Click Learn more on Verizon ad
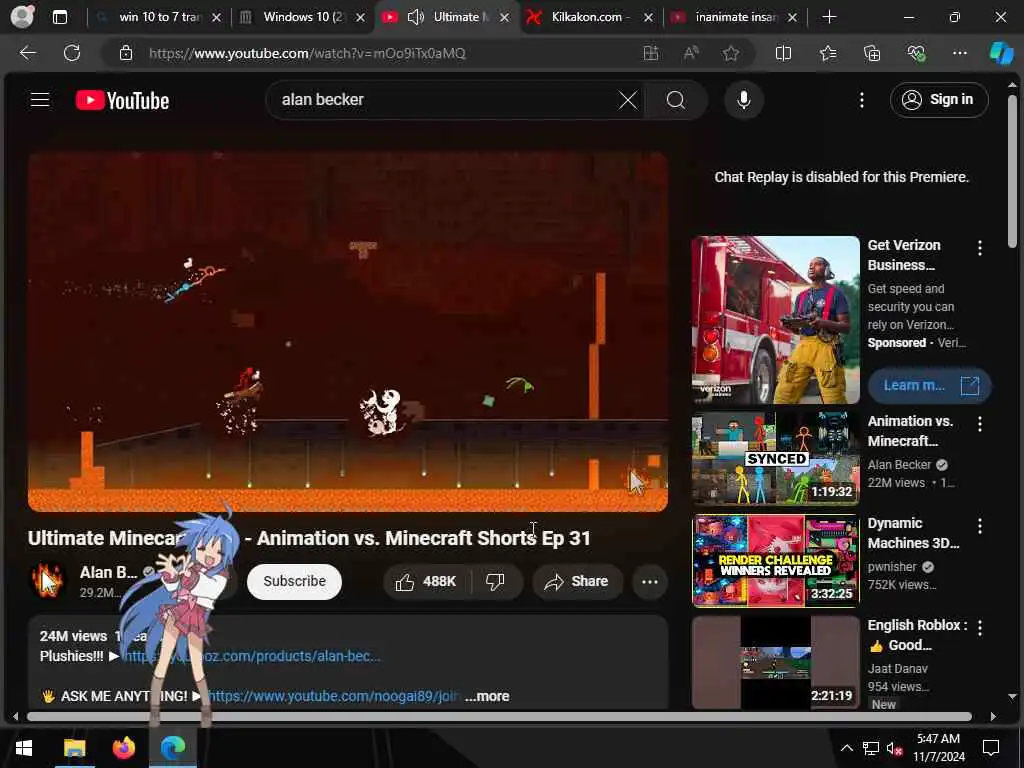 coord(929,385)
